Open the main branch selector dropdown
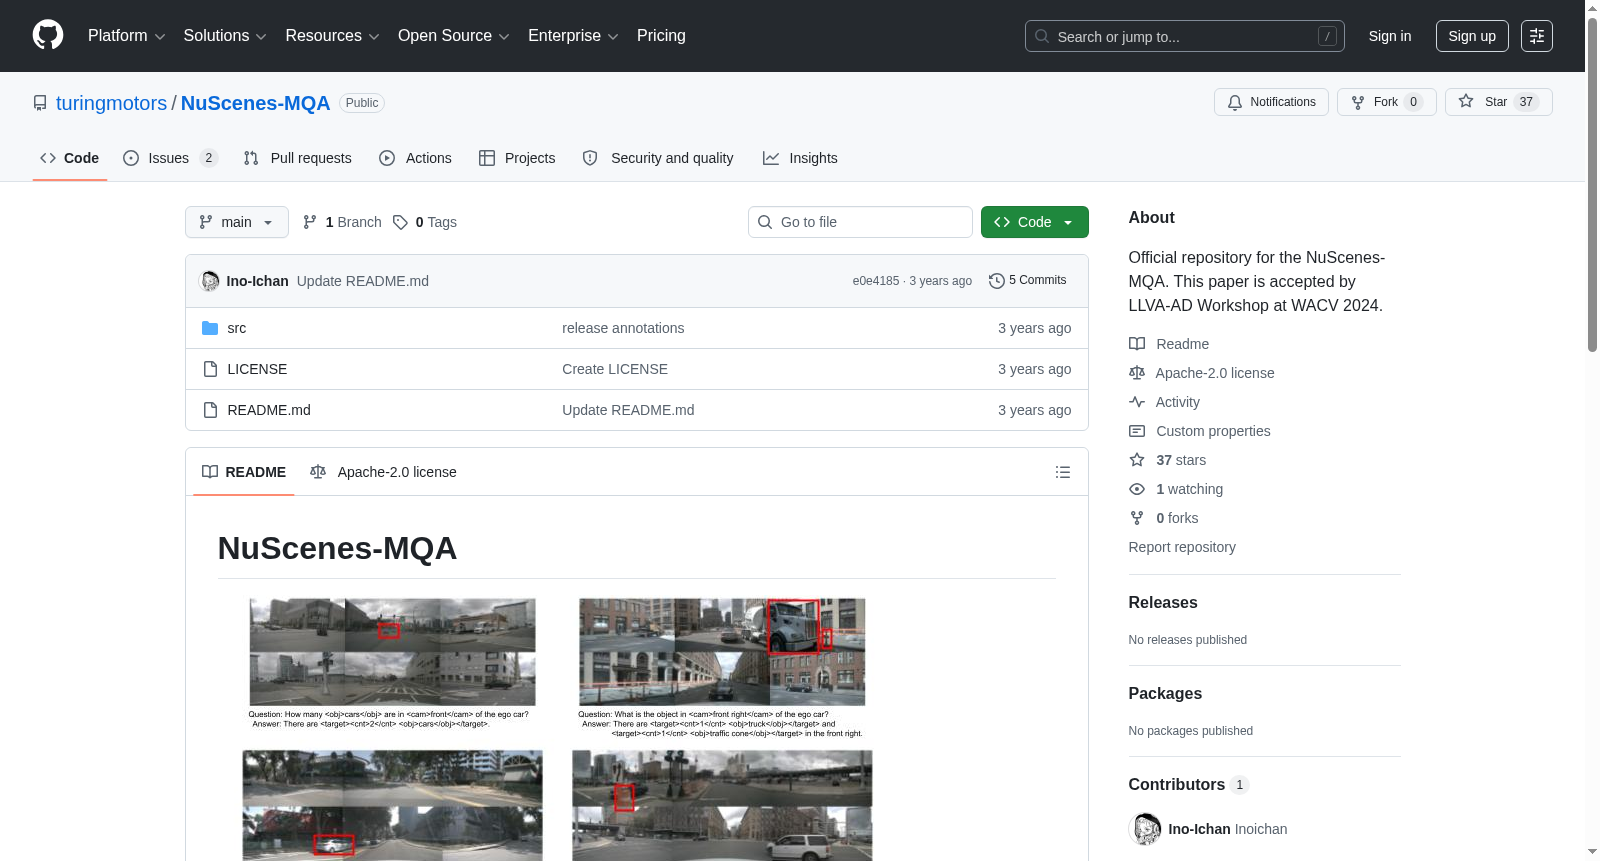The width and height of the screenshot is (1600, 861). click(x=237, y=222)
